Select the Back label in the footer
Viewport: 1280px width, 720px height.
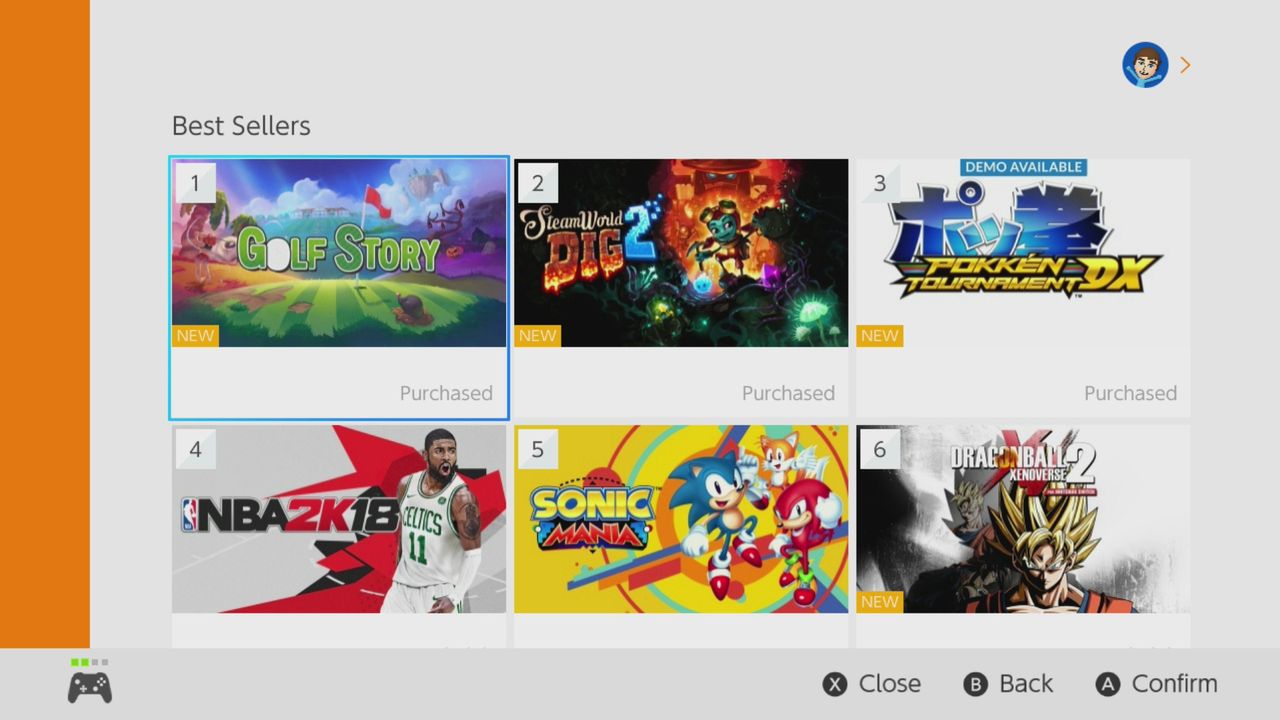pos(1026,684)
